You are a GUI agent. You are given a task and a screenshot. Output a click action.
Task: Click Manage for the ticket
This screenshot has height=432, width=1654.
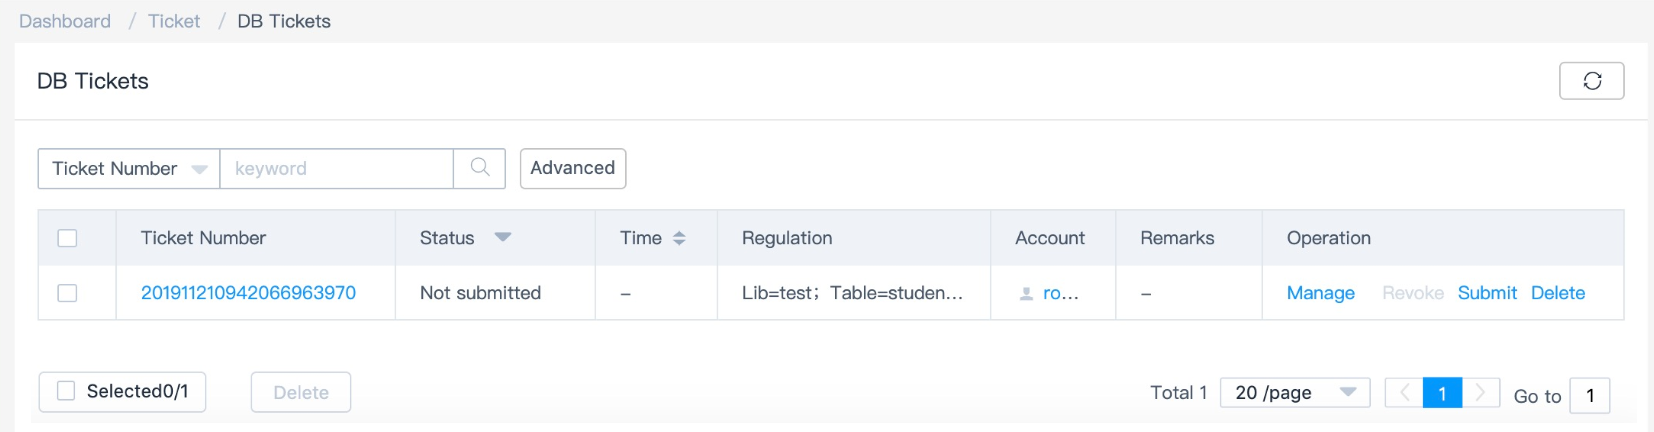[x=1320, y=293]
